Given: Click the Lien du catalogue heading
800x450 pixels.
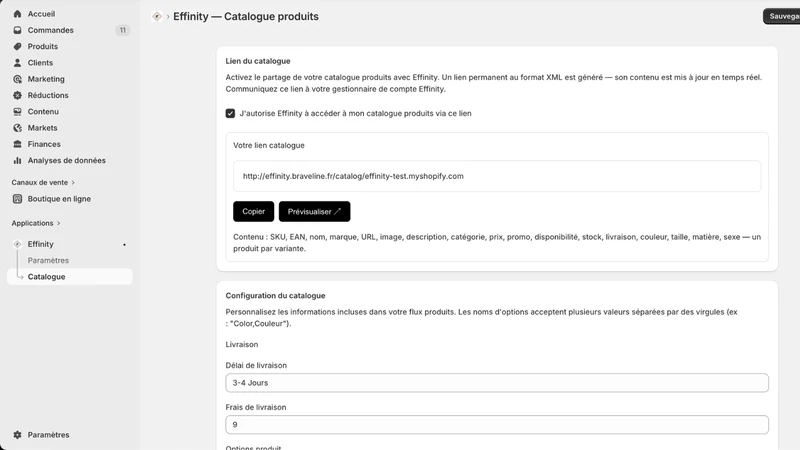Looking at the screenshot, I should tap(258, 61).
